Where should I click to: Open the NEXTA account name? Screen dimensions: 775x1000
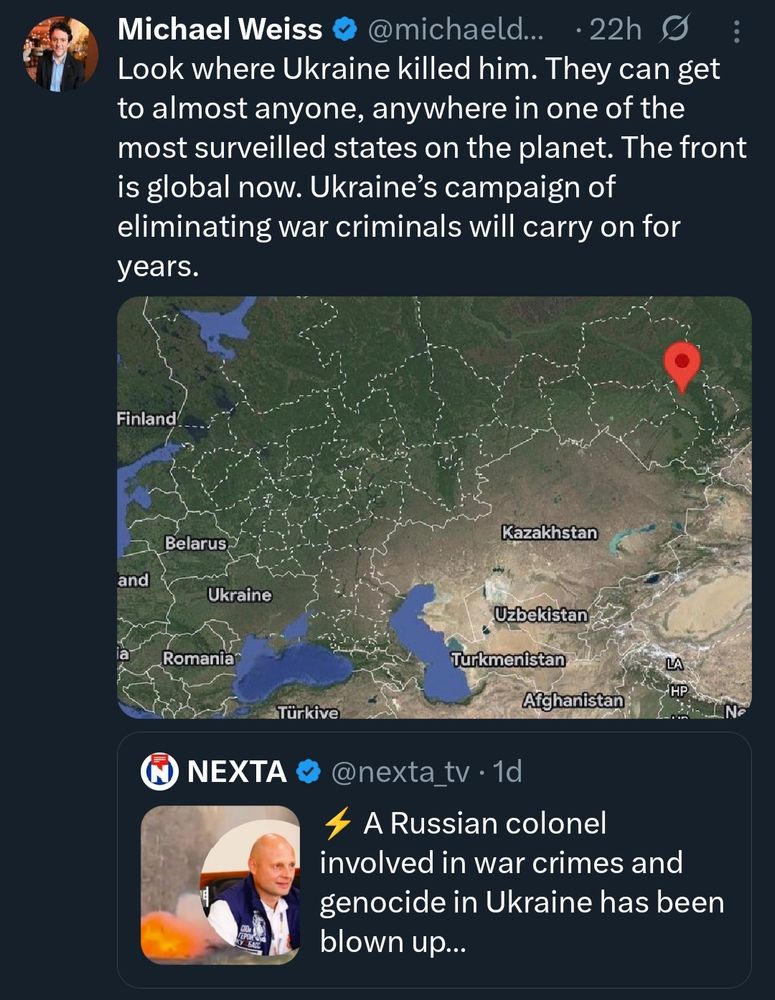[x=237, y=771]
